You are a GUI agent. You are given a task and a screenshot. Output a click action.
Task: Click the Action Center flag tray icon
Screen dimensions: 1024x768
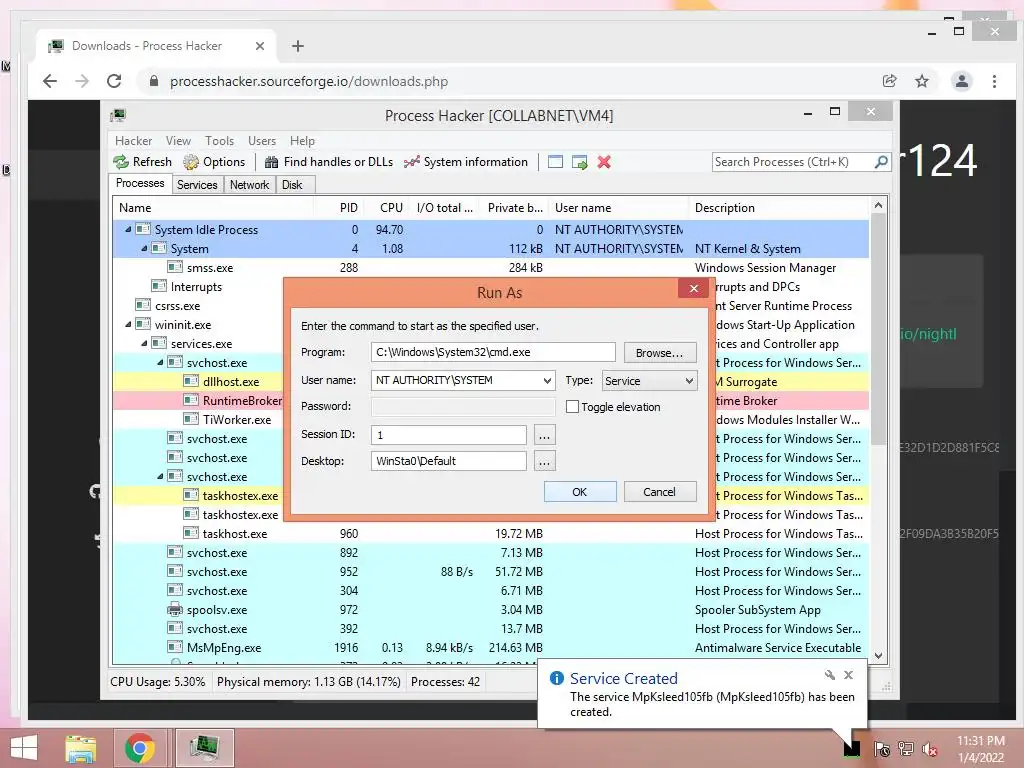tap(882, 749)
